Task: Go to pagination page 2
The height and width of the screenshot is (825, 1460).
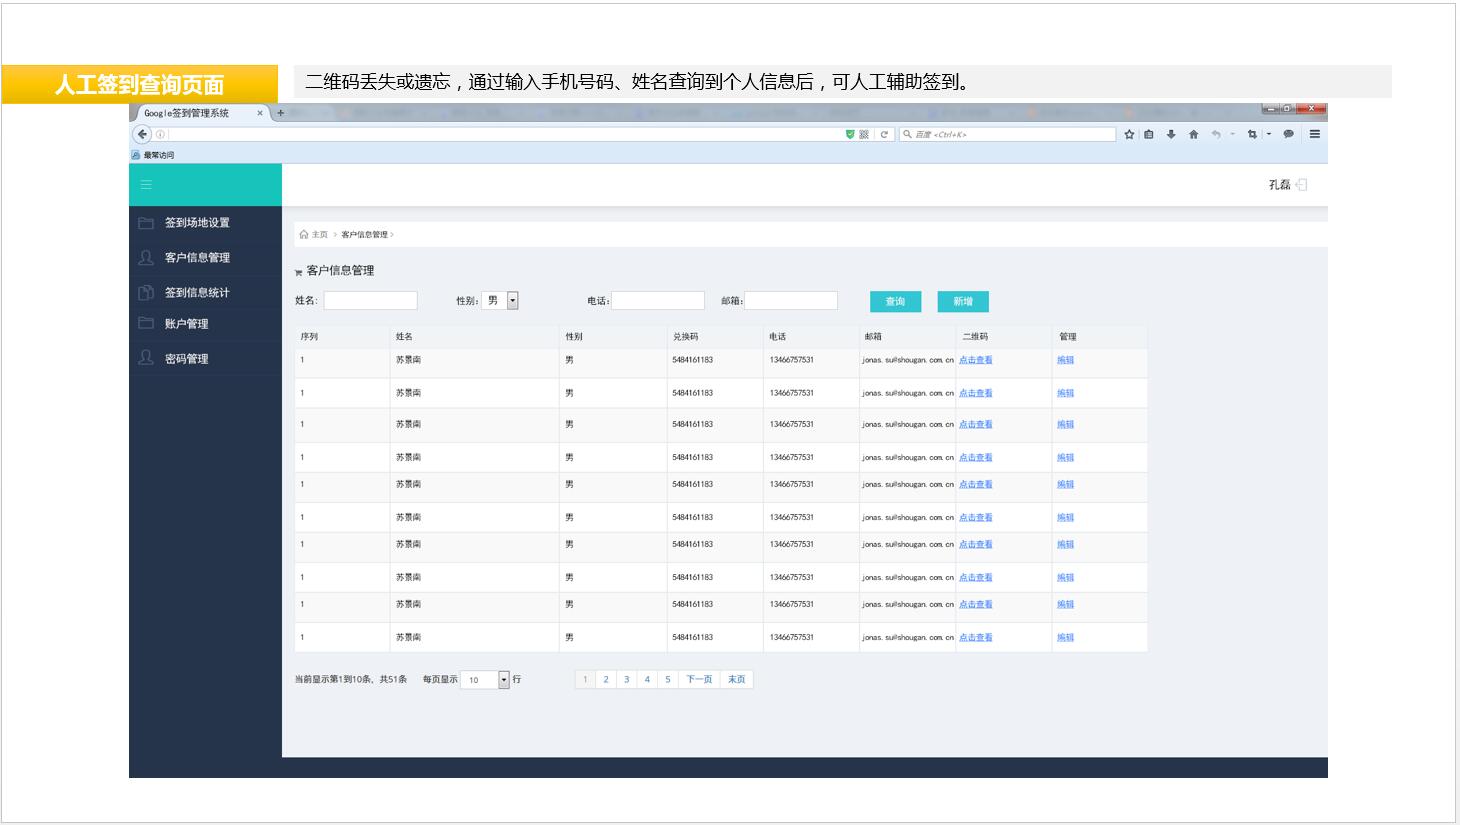Action: pyautogui.click(x=606, y=680)
